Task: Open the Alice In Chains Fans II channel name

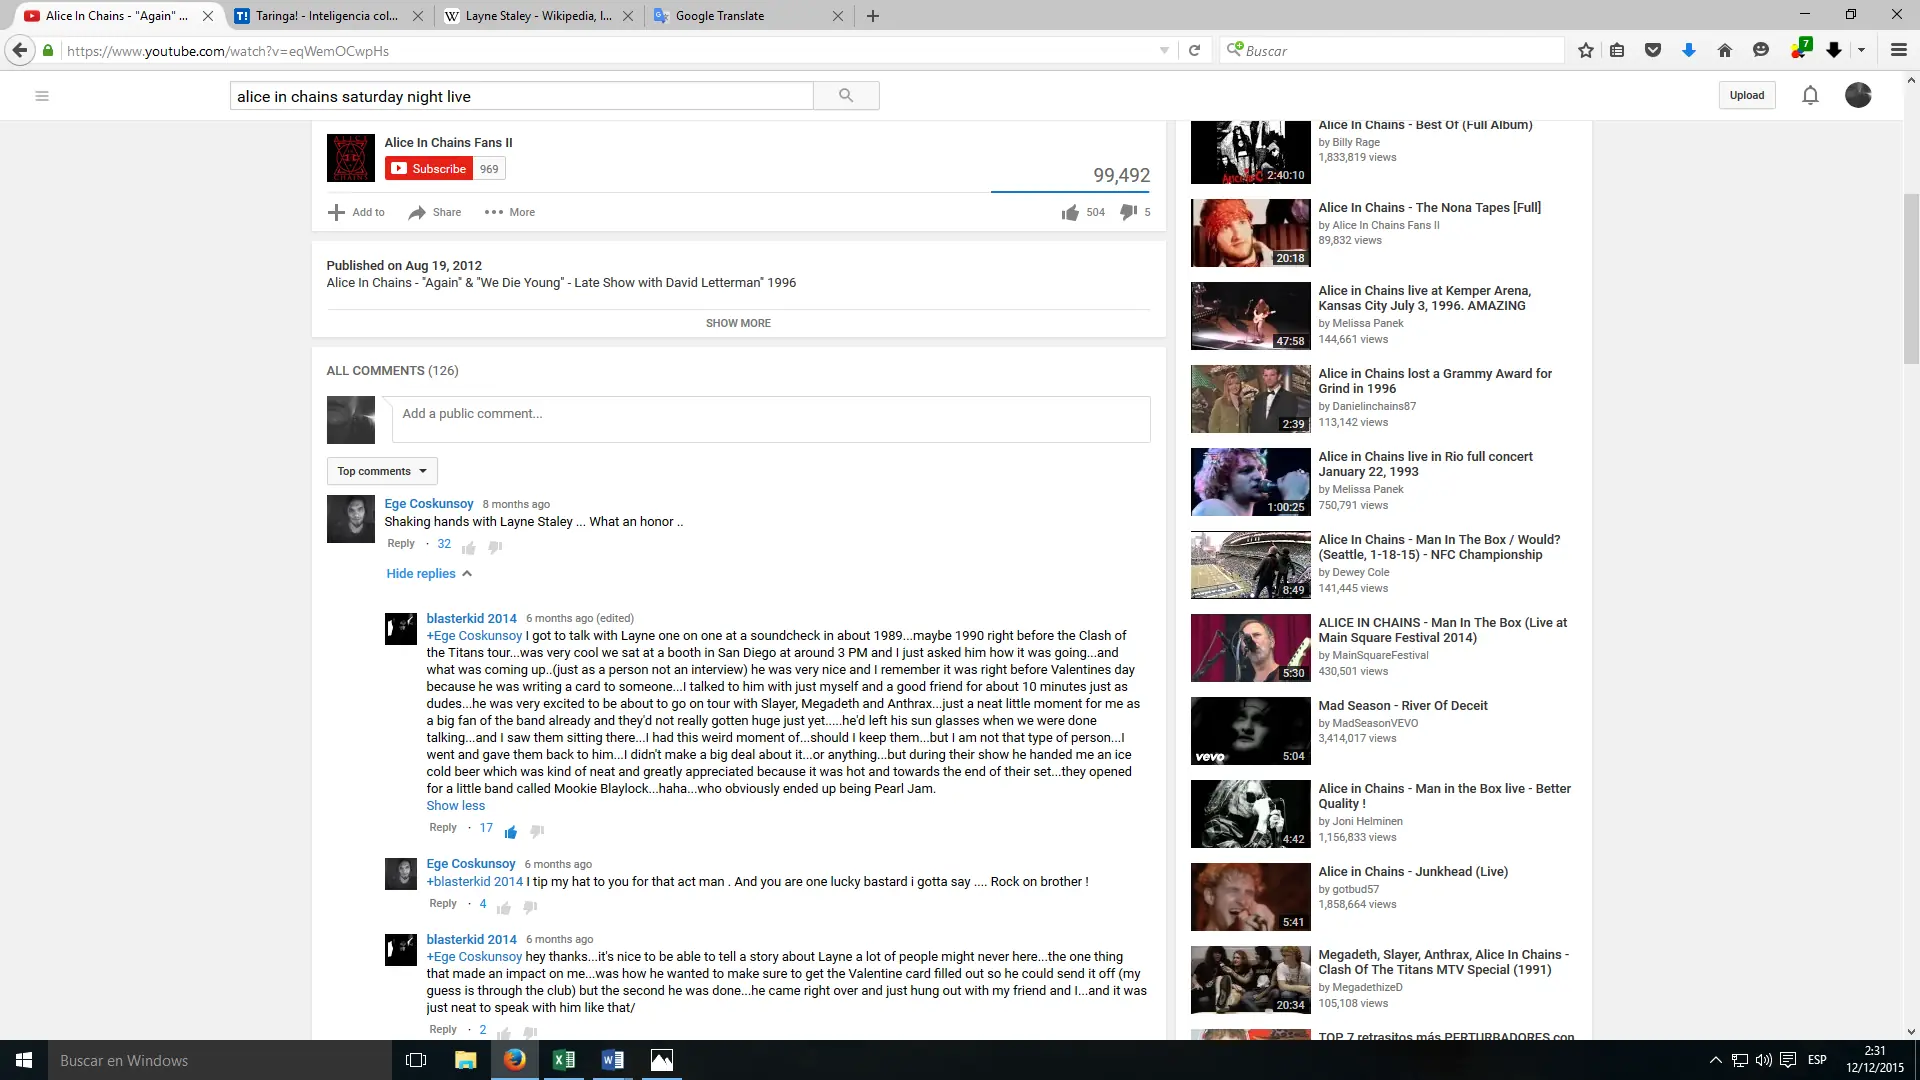Action: [448, 142]
